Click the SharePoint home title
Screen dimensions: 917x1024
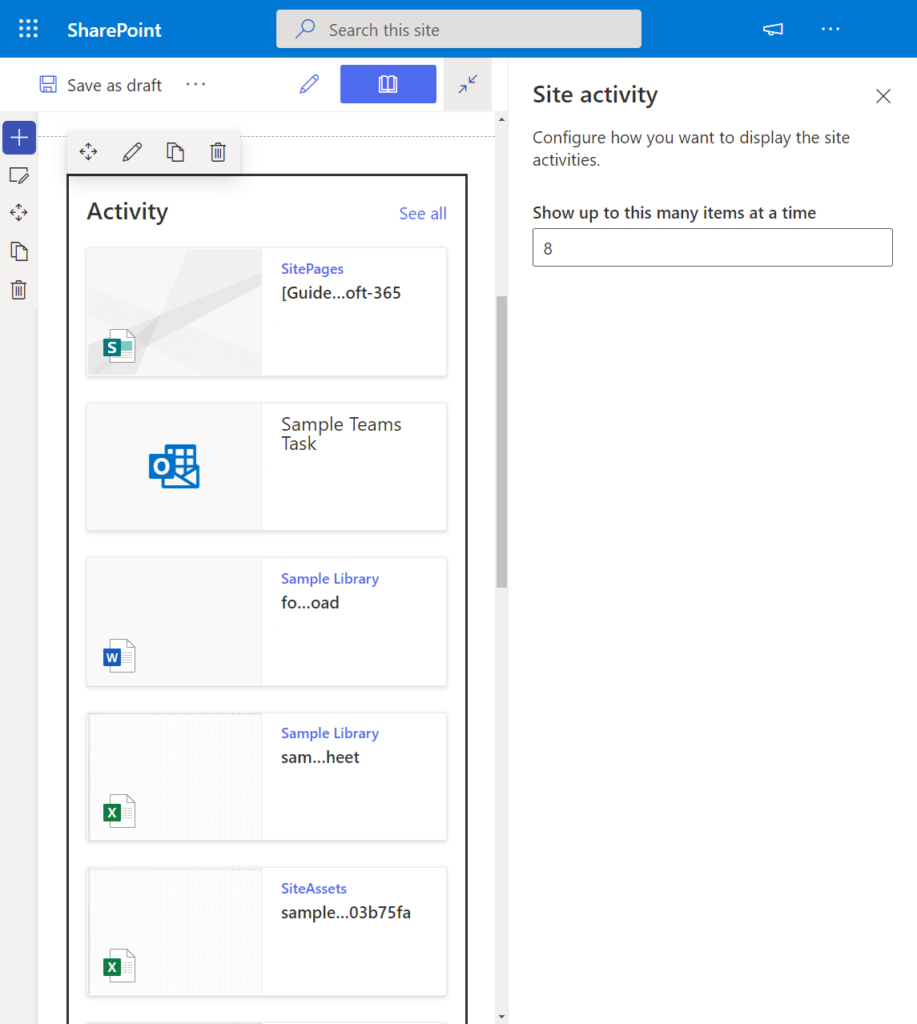coord(114,30)
